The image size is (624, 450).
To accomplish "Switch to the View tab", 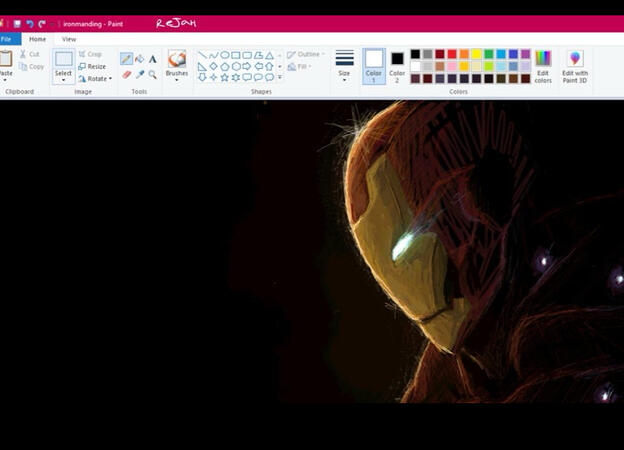I will [x=69, y=39].
